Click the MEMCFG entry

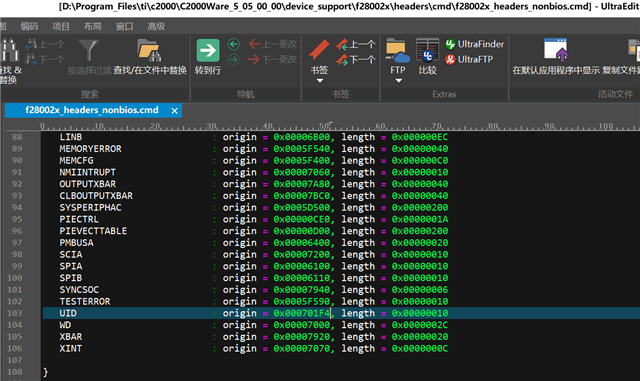click(x=76, y=160)
